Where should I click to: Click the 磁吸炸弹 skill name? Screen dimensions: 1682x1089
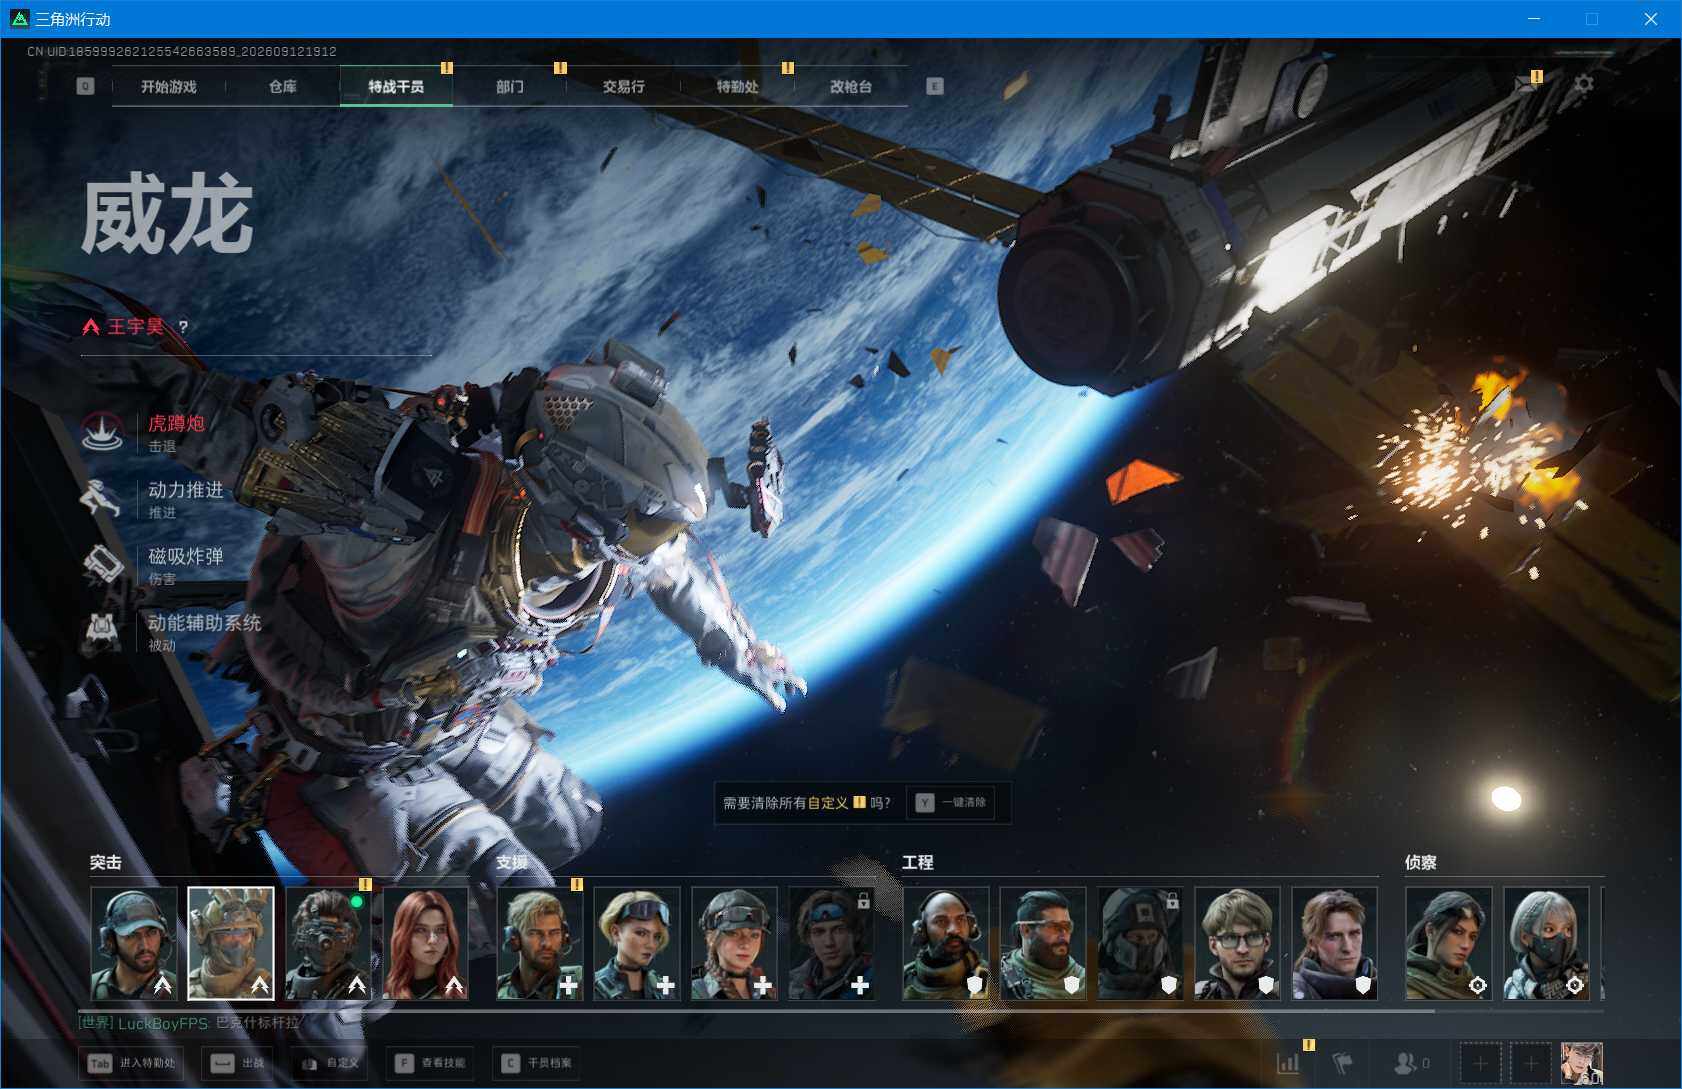186,556
